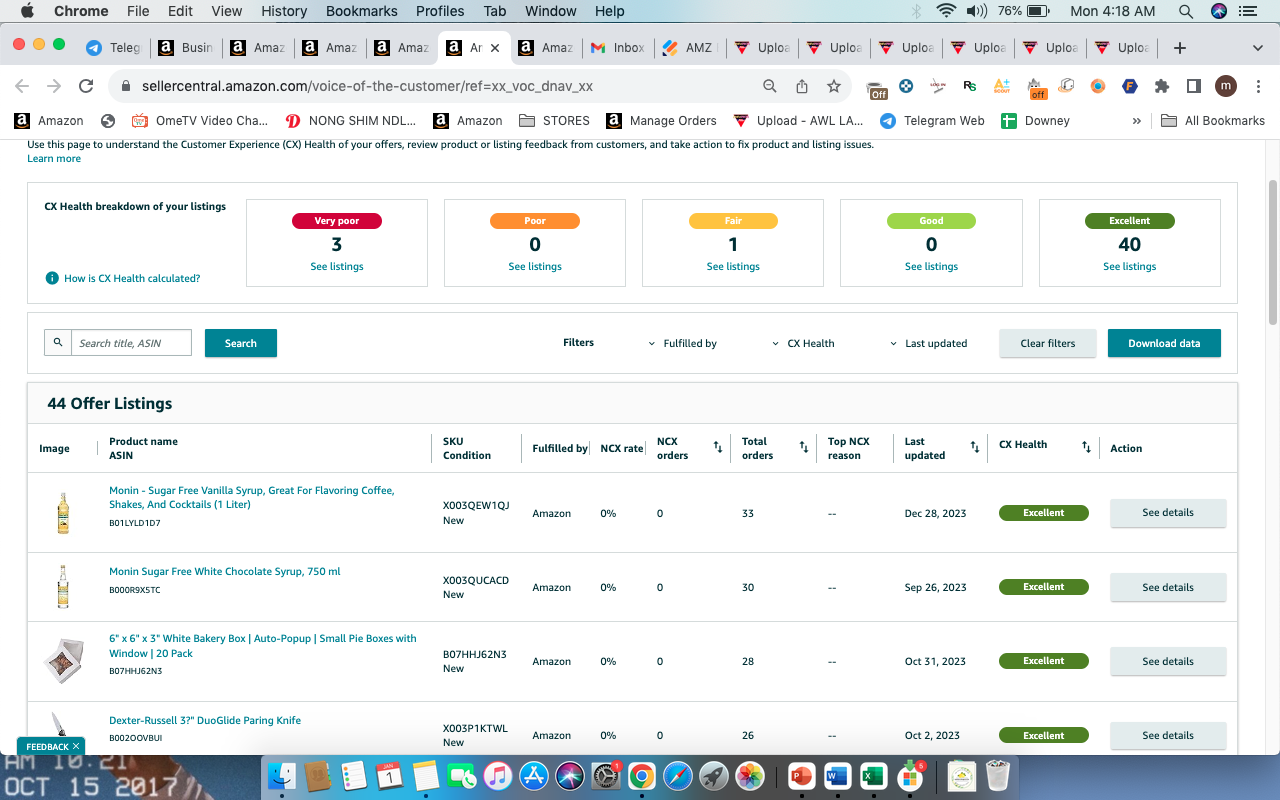The width and height of the screenshot is (1280, 800).
Task: Open the Chrome profile avatar 'm'
Action: point(1226,86)
